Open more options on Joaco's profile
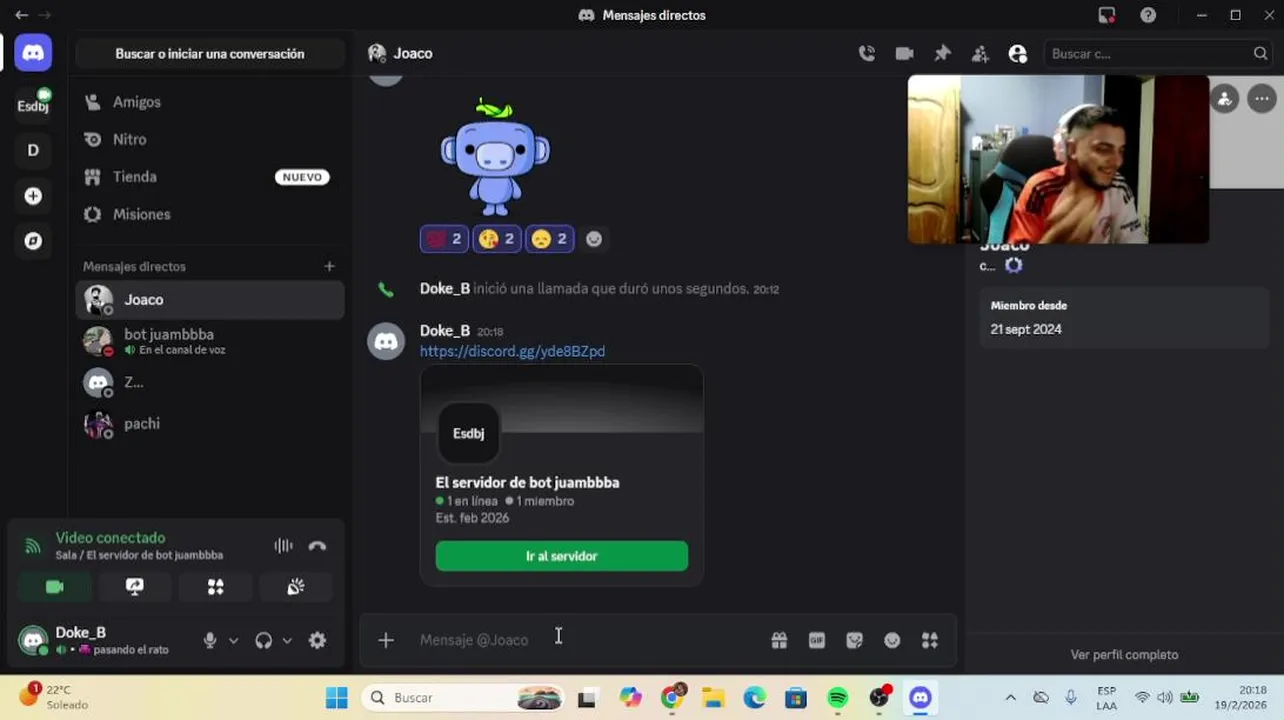The height and width of the screenshot is (720, 1284). click(x=1262, y=99)
